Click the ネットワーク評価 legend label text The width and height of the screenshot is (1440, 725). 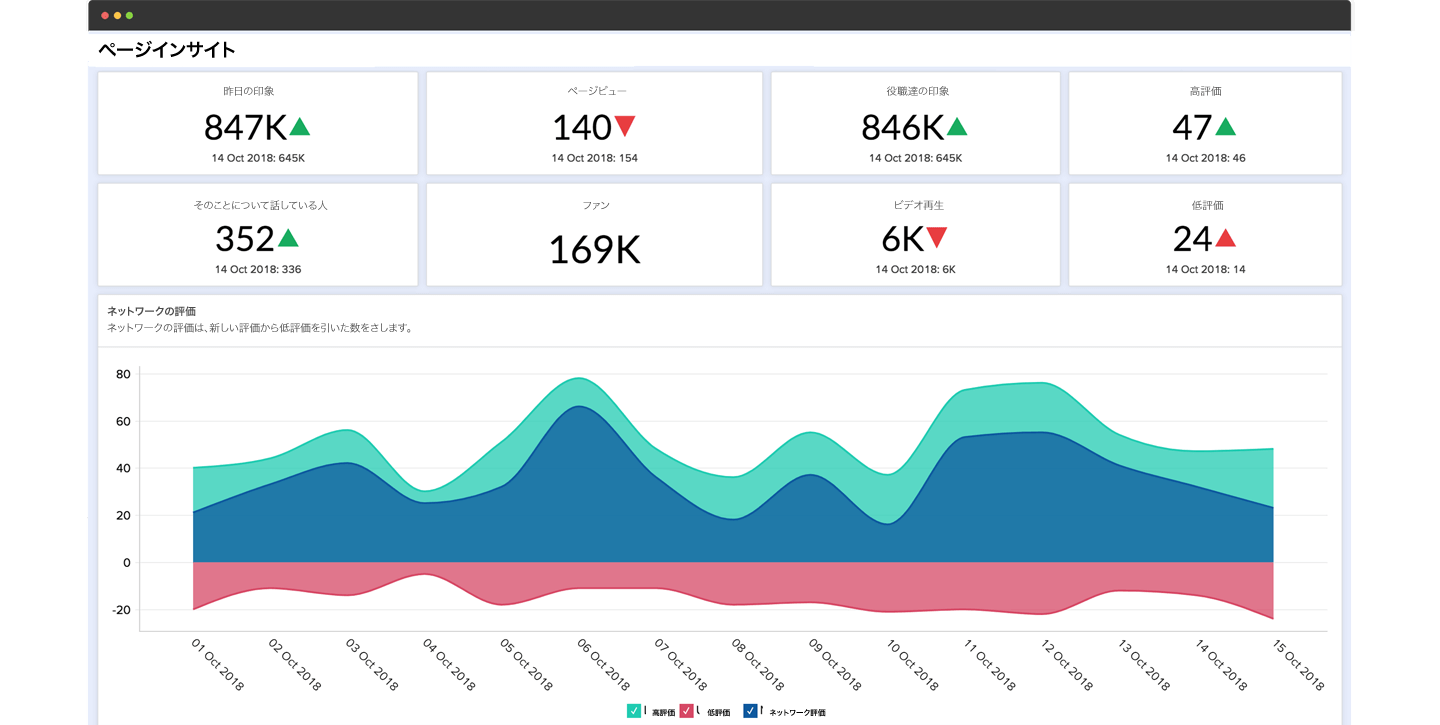click(797, 713)
